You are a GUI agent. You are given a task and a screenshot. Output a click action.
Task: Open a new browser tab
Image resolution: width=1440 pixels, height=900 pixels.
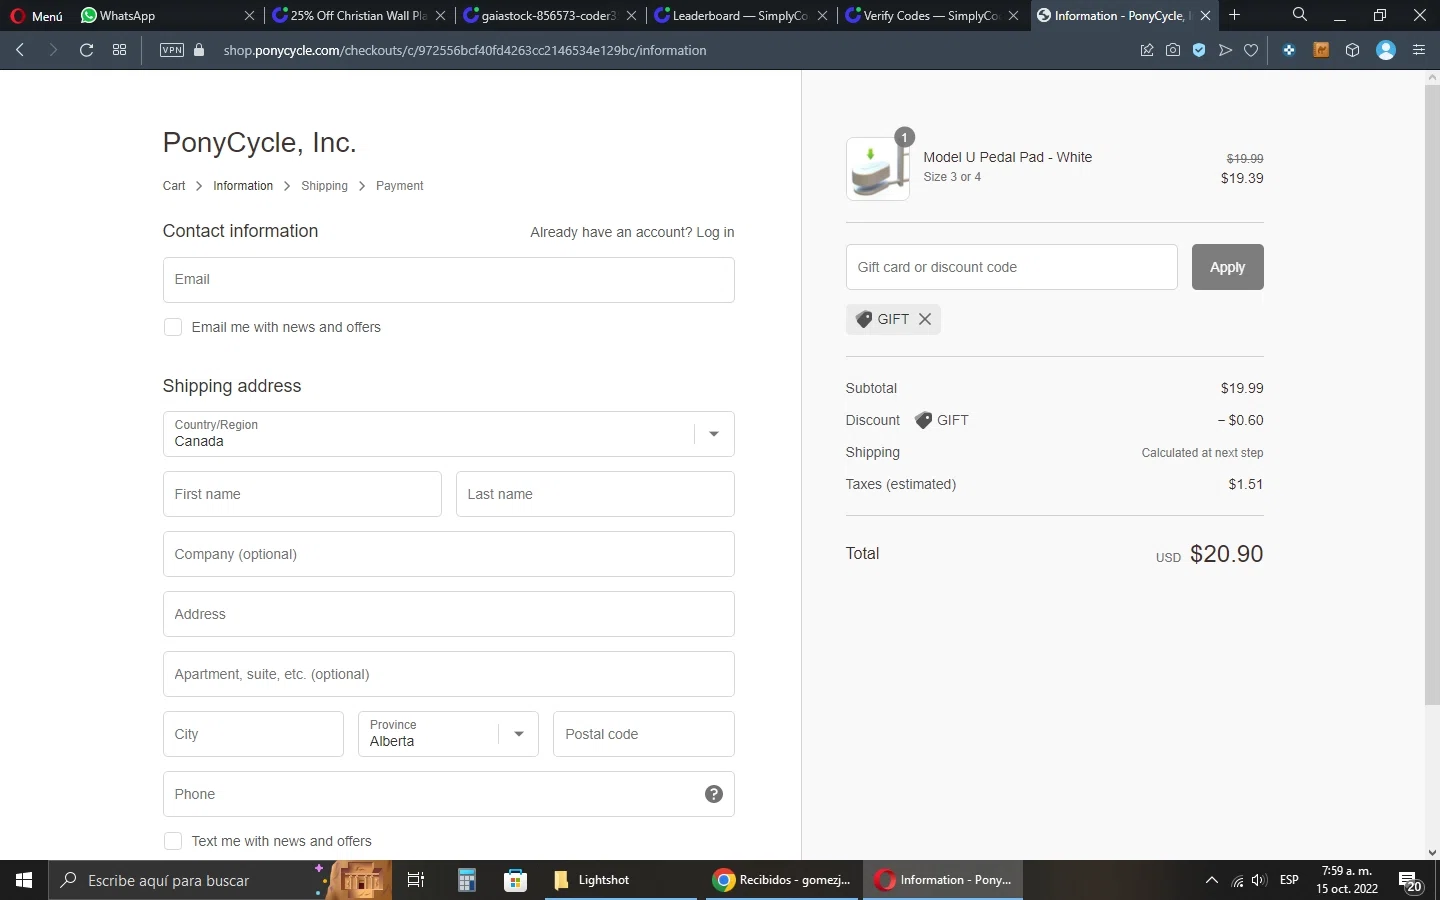pos(1235,15)
